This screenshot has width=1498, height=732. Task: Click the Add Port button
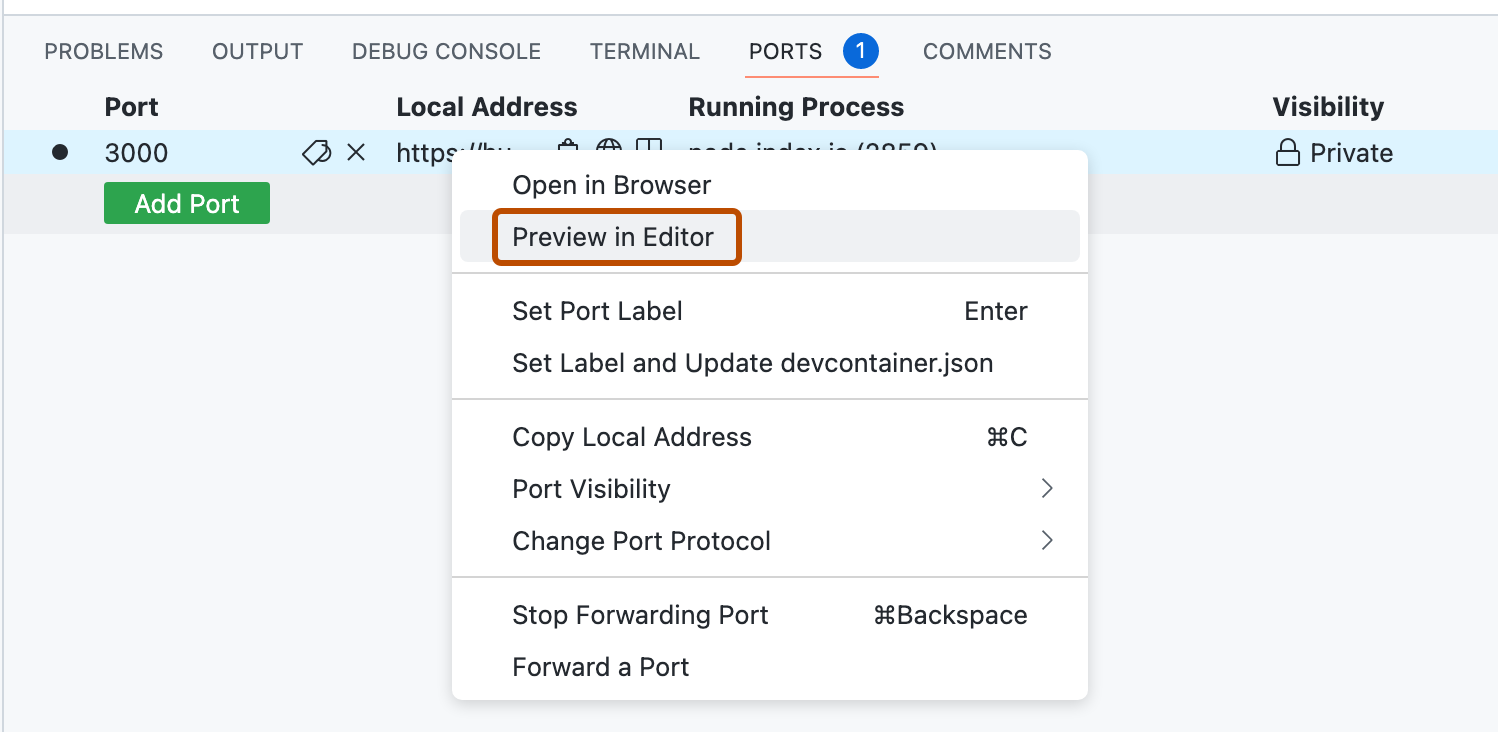click(186, 202)
